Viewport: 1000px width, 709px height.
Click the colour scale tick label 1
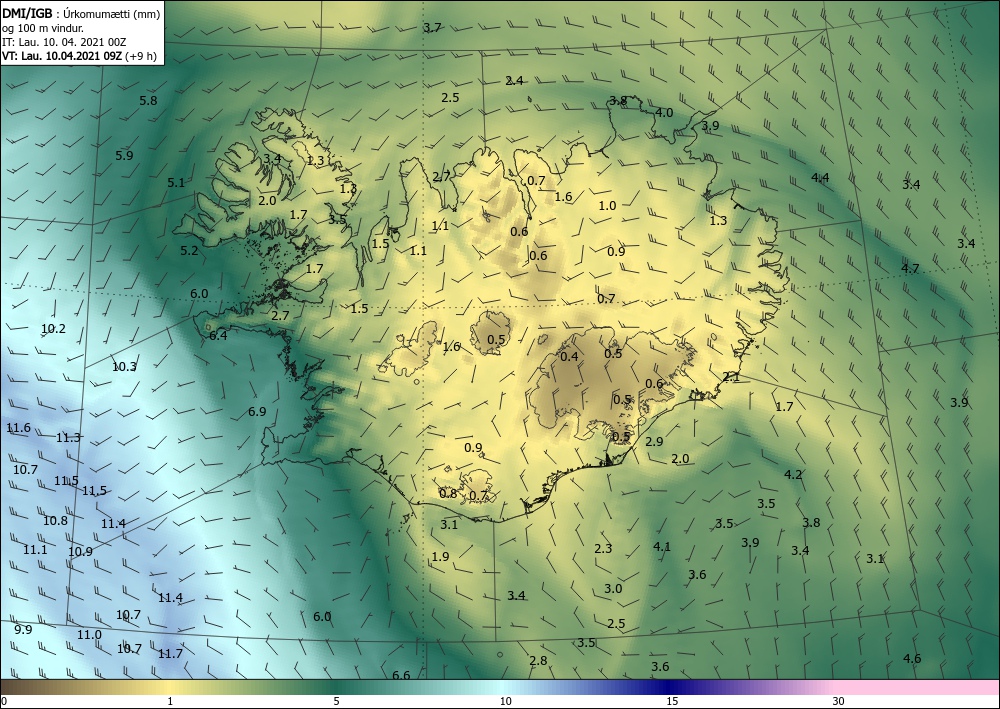point(170,701)
